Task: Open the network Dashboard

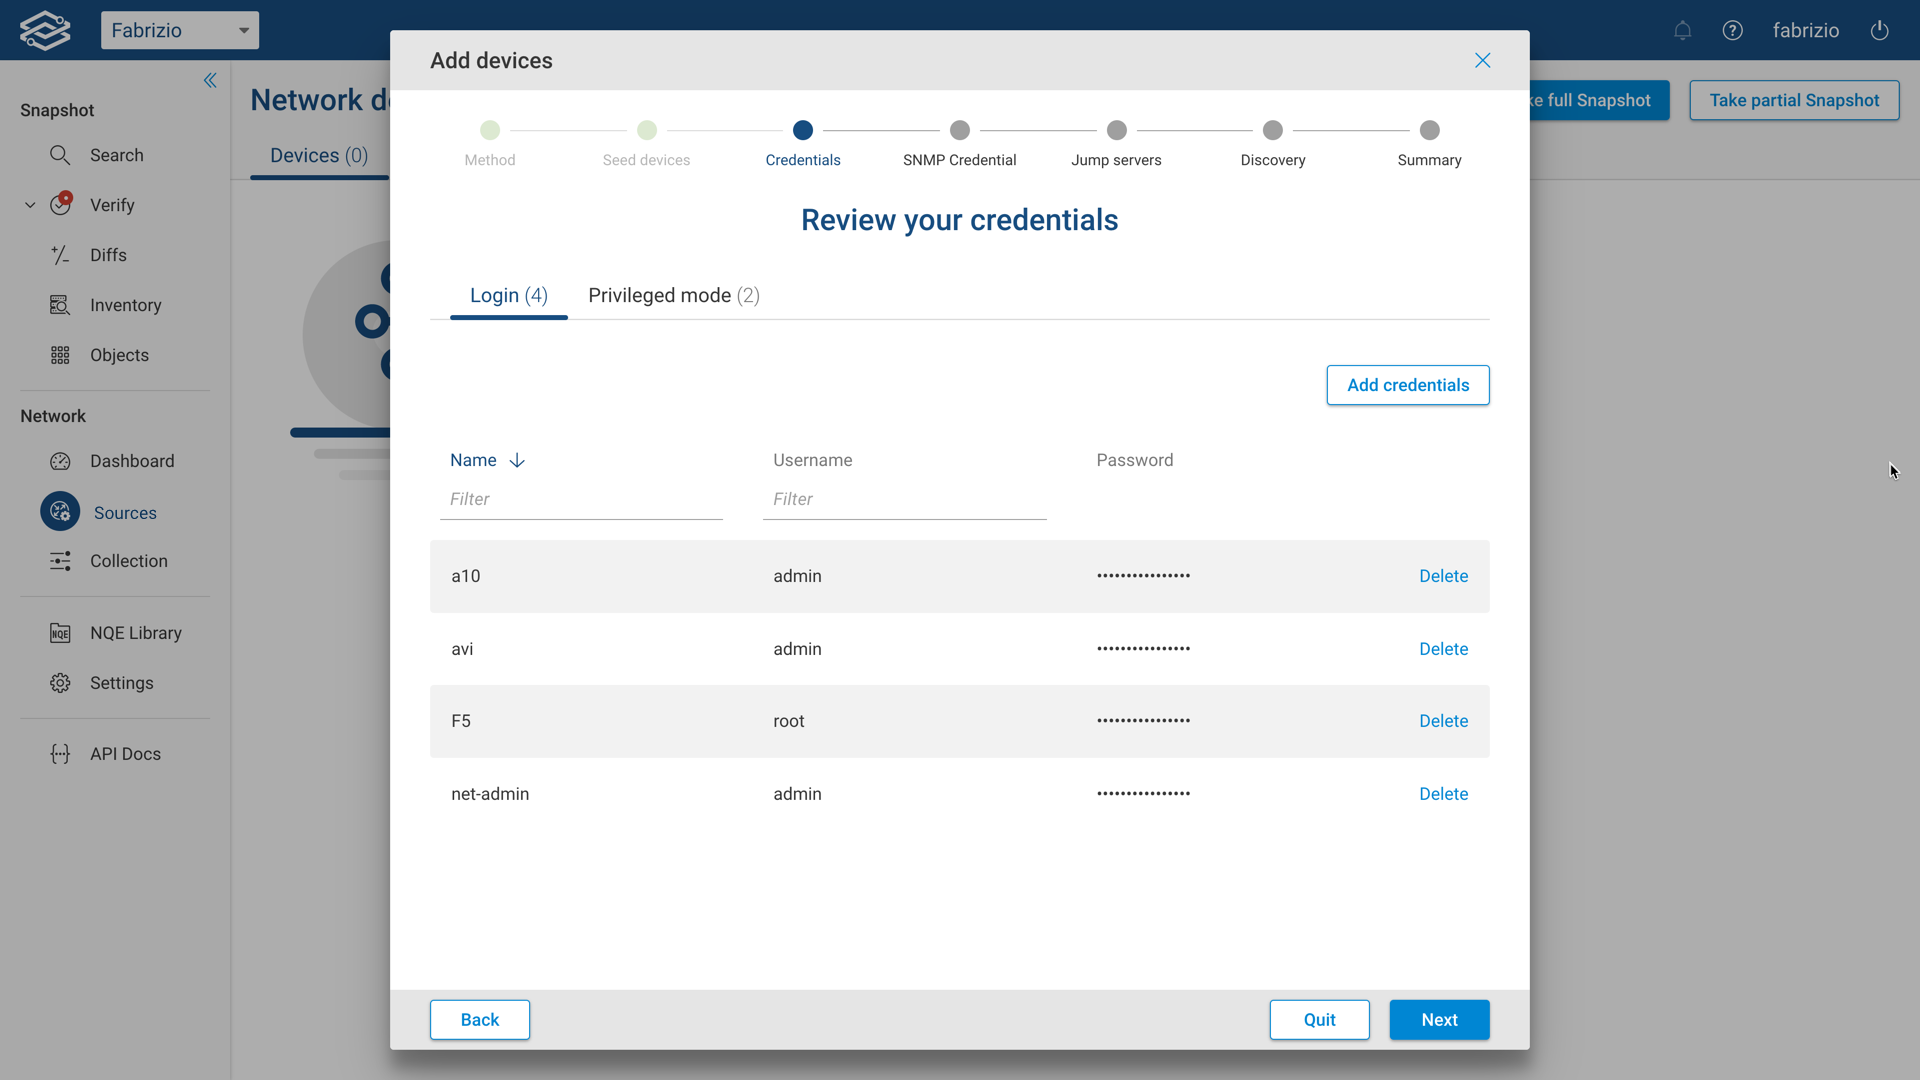Action: pyautogui.click(x=60, y=461)
